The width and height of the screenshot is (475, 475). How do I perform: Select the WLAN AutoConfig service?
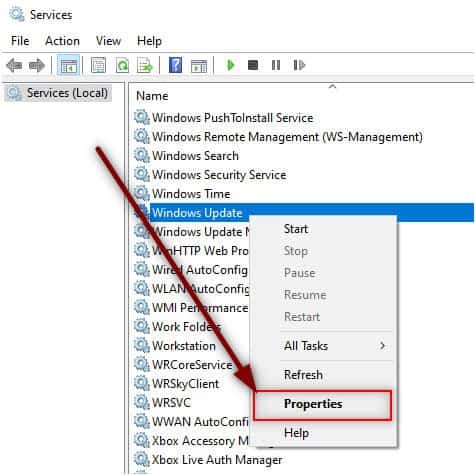coord(200,289)
